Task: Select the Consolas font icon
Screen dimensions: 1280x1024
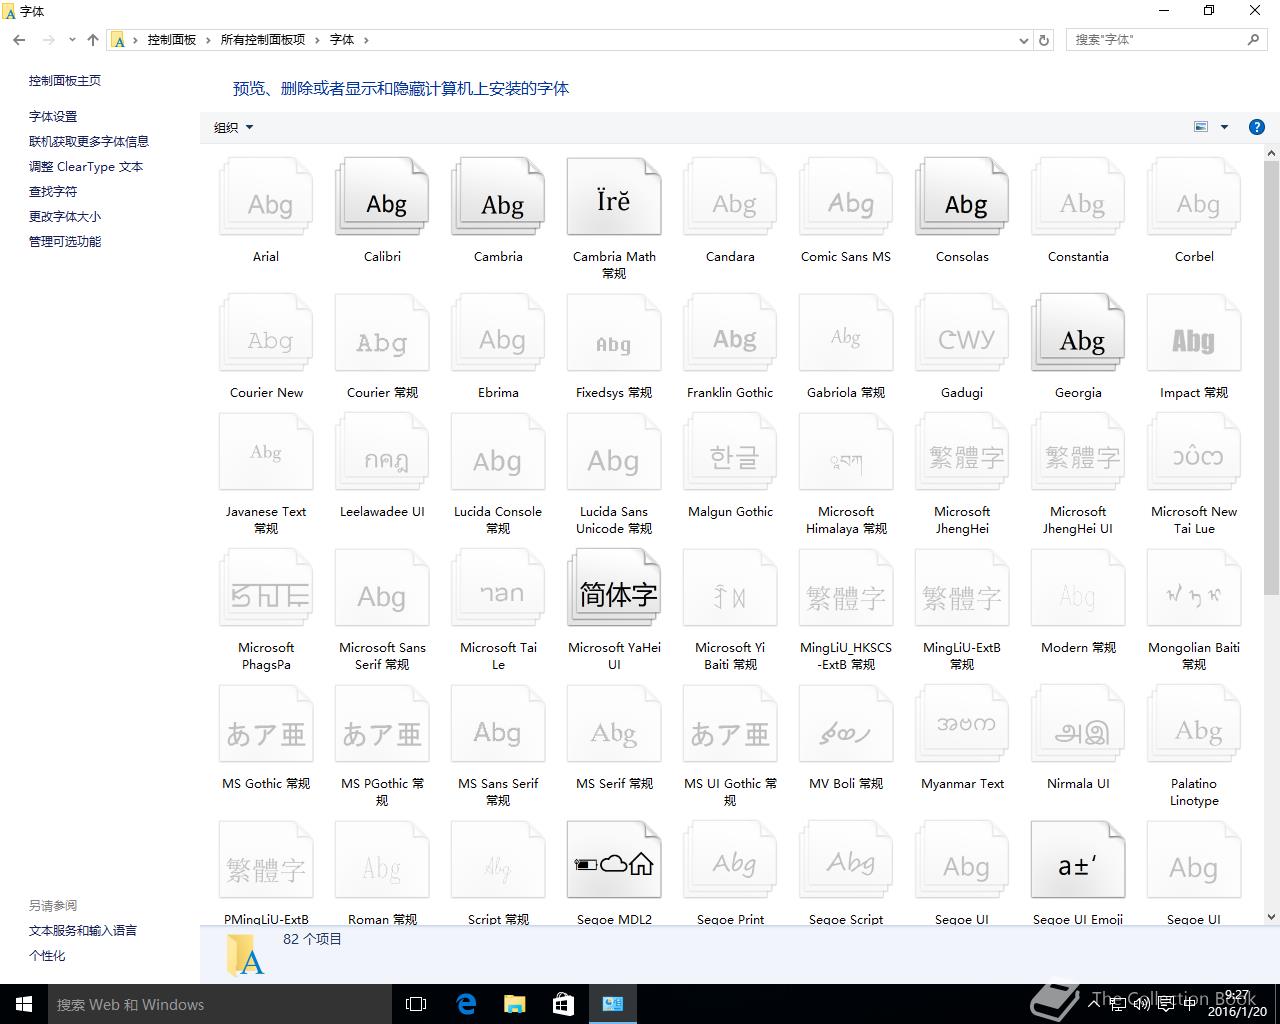Action: coord(962,197)
